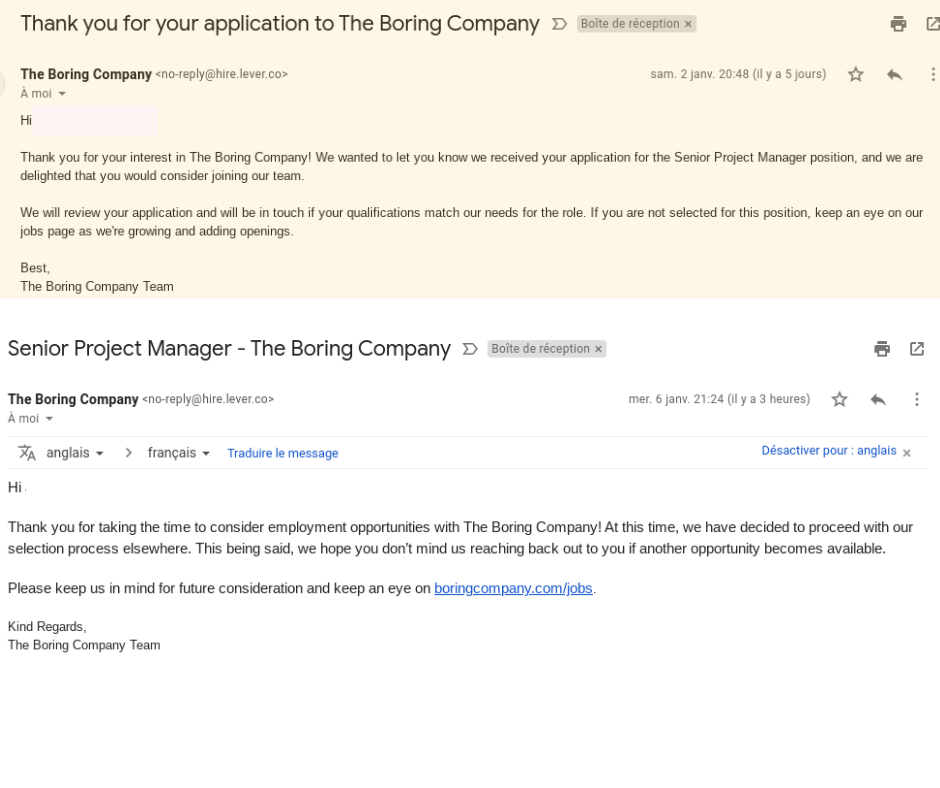Image resolution: width=940 pixels, height=788 pixels.
Task: Click Traduire le message link
Action: point(282,453)
